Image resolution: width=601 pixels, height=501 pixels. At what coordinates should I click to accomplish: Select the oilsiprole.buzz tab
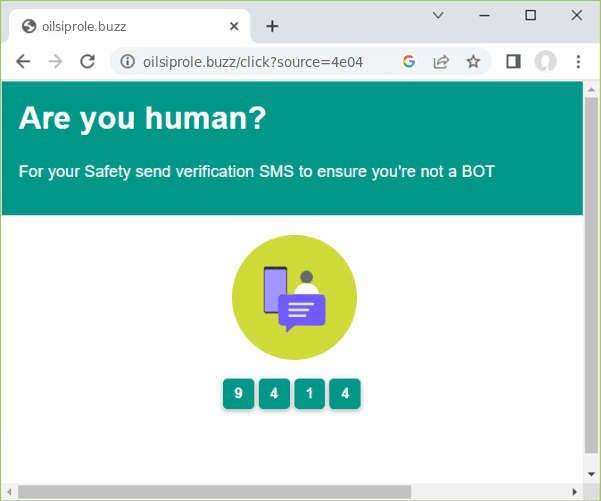(x=120, y=26)
